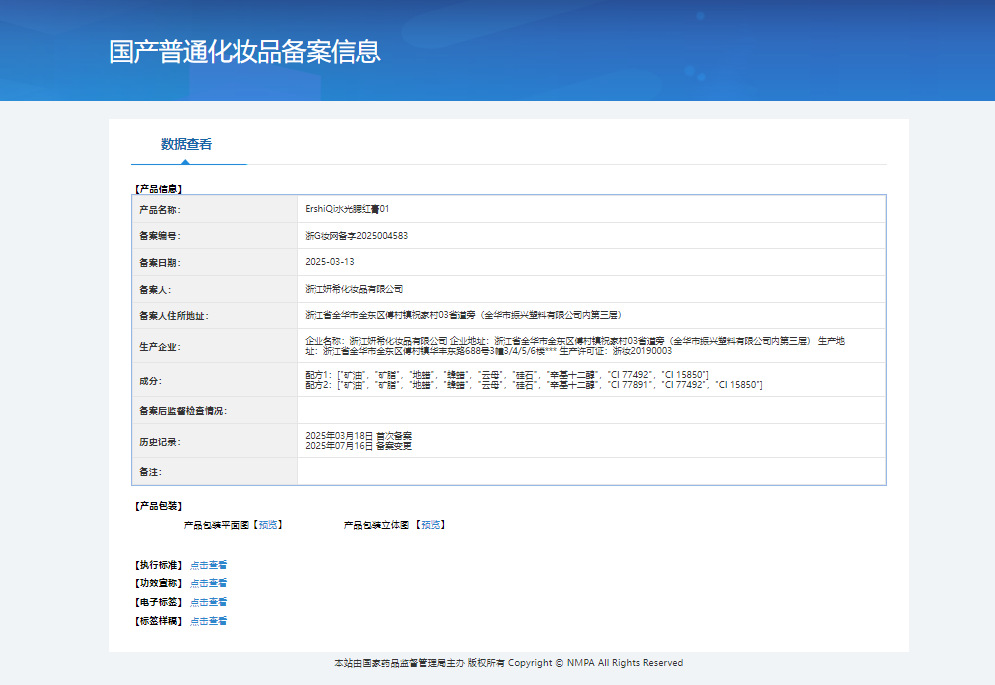The image size is (995, 685).
Task: Click the 备案人住所地址 address value
Action: click(x=465, y=315)
